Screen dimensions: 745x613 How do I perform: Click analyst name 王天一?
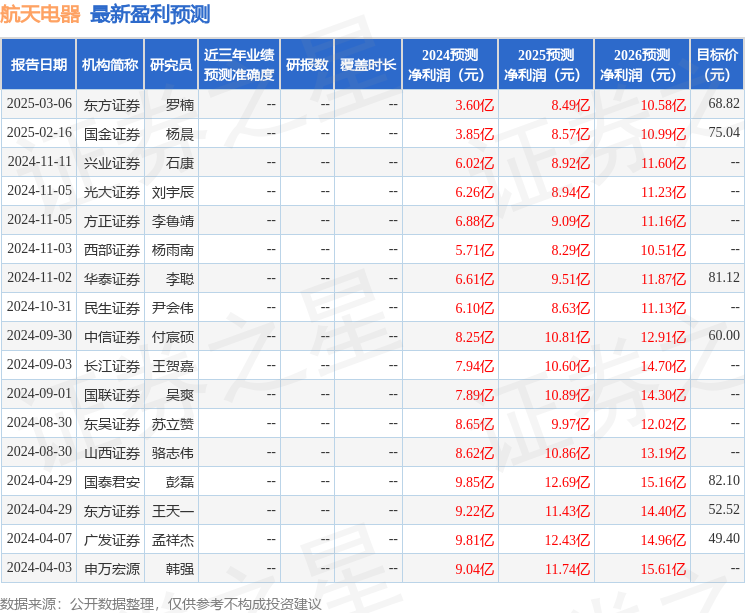tap(173, 511)
